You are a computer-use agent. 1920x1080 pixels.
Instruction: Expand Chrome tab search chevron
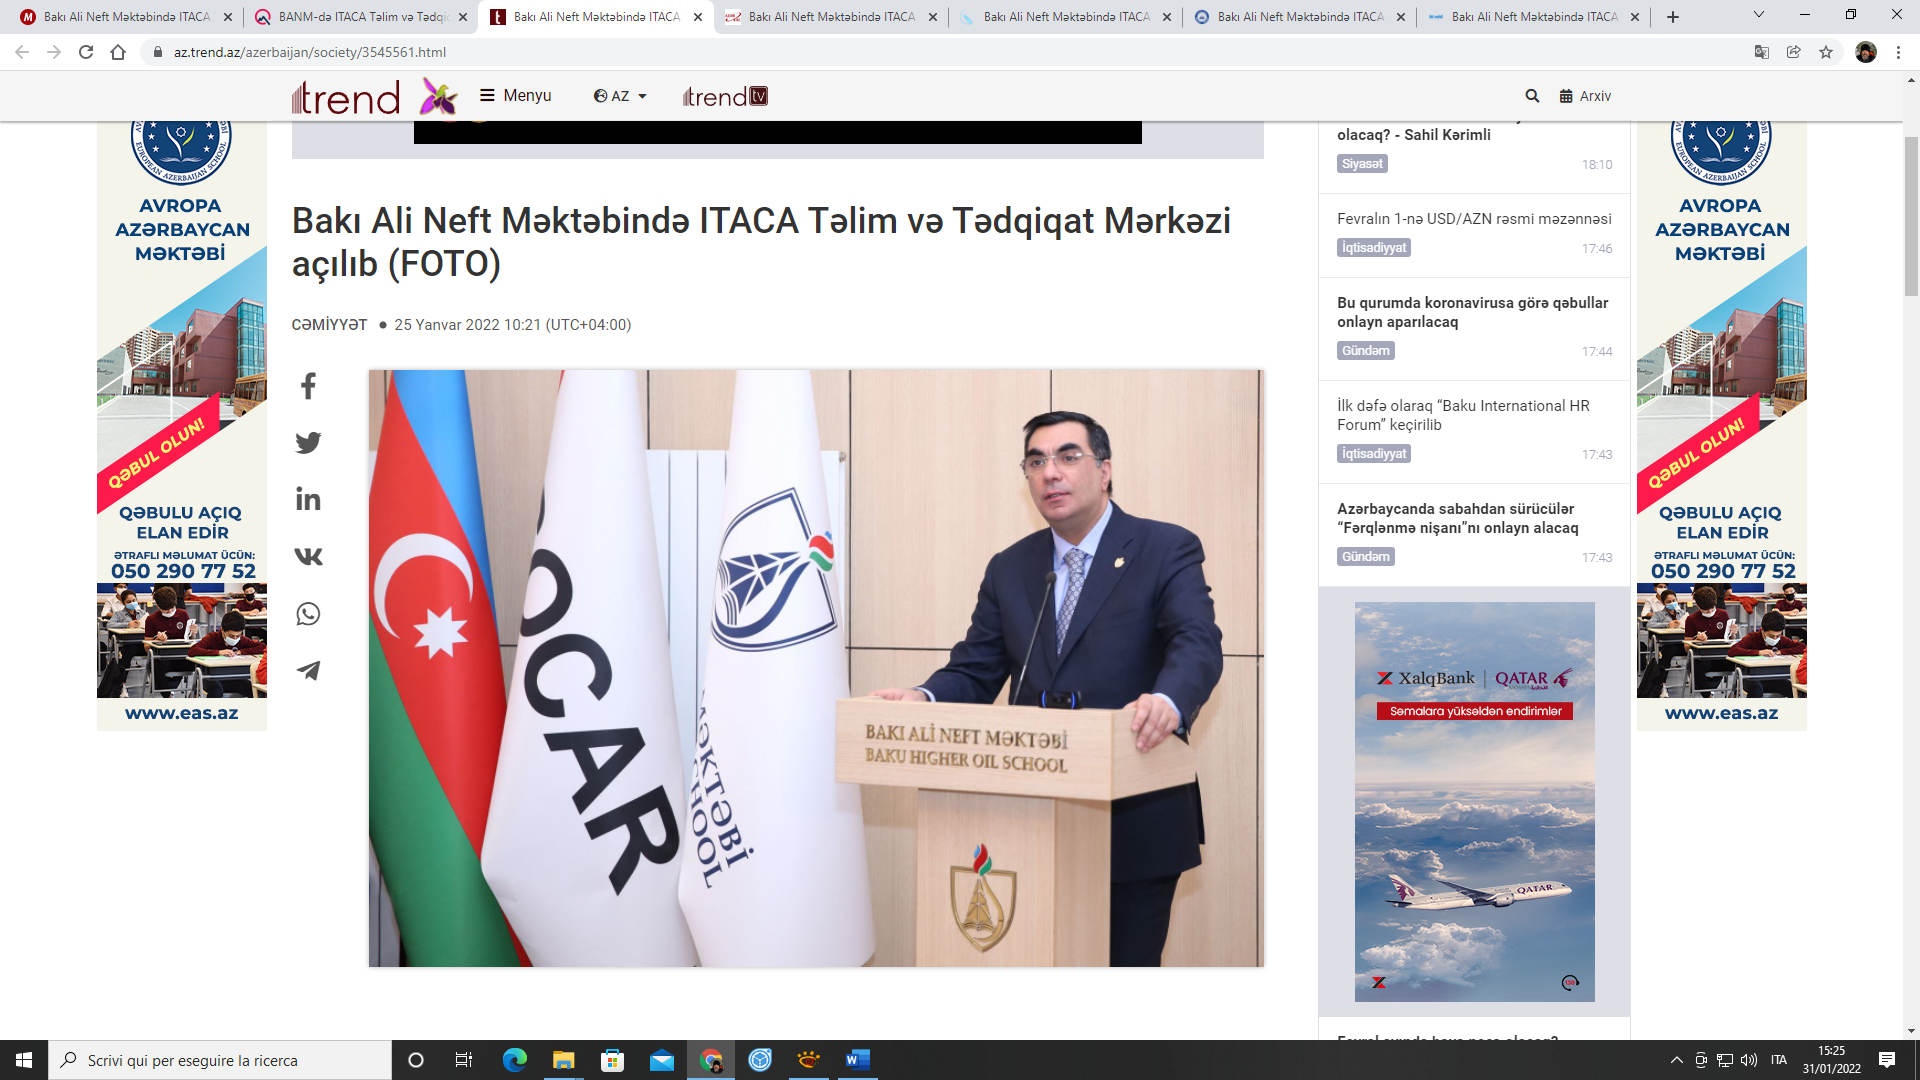pyautogui.click(x=1759, y=15)
